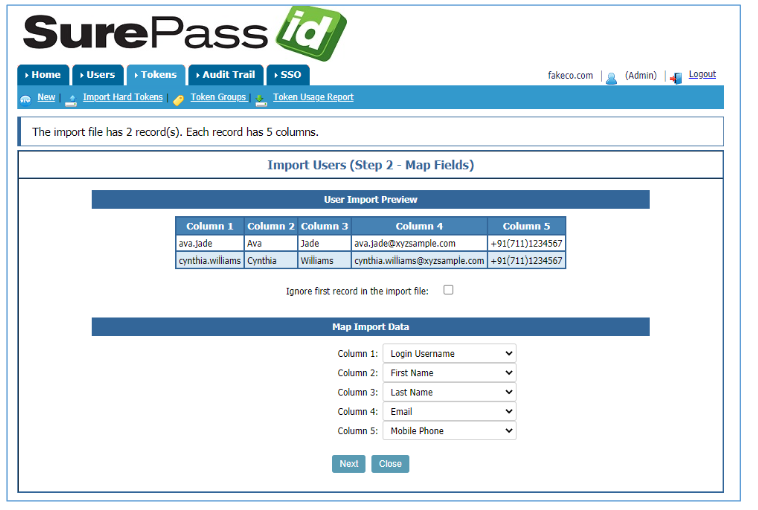Open the Import Hard Tokens link
Viewport: 758px width, 510px height.
(x=123, y=97)
